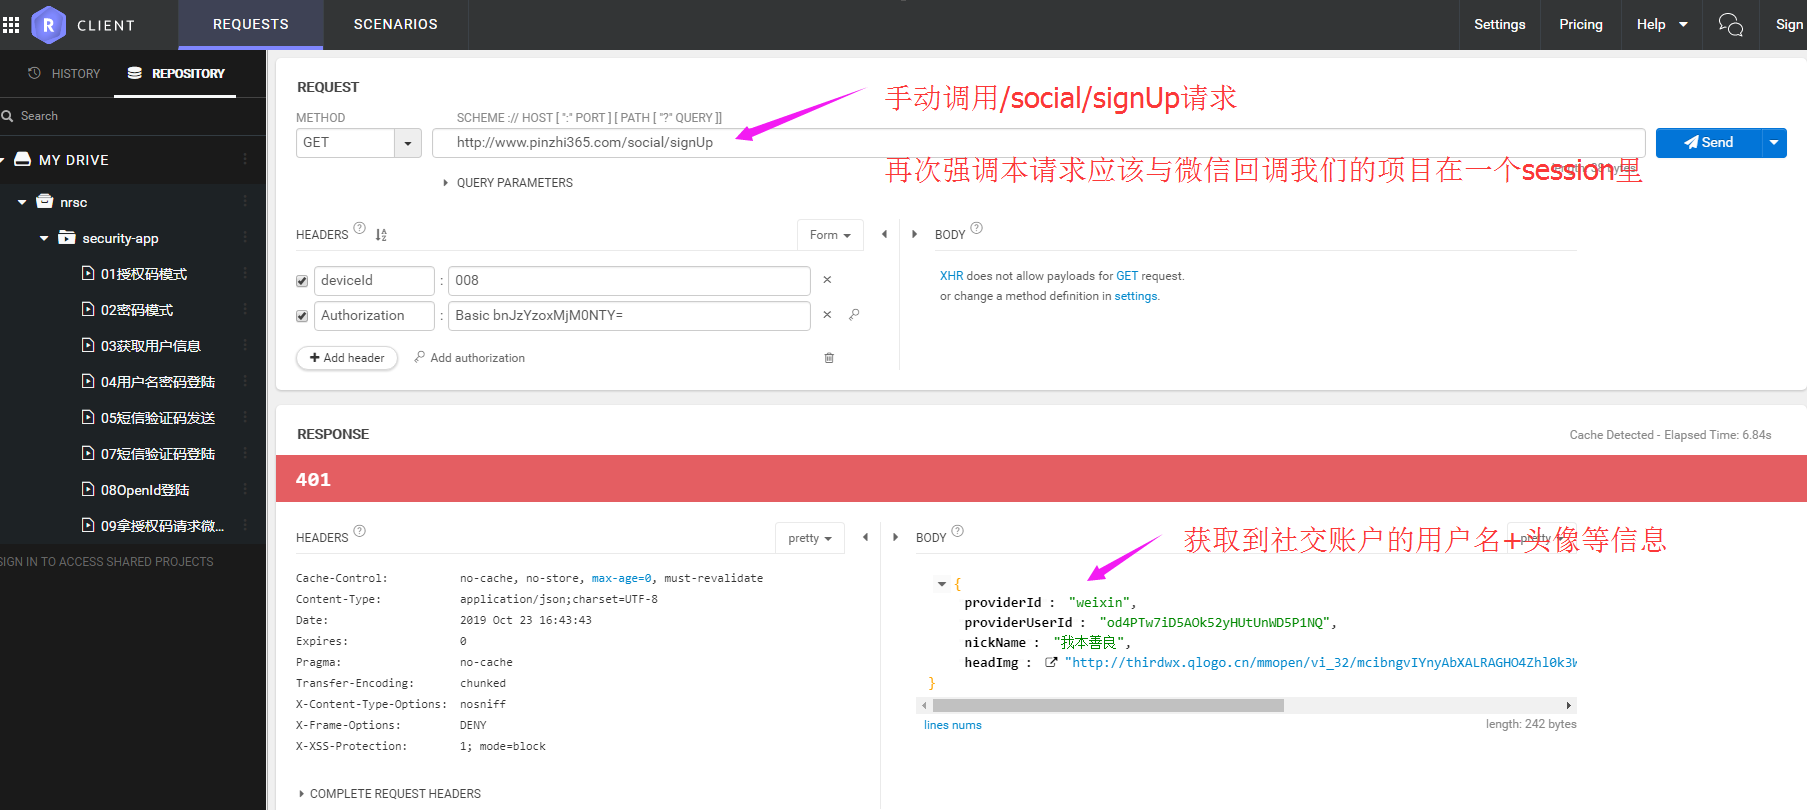Click the settings link in body
The image size is (1807, 810).
click(1136, 296)
